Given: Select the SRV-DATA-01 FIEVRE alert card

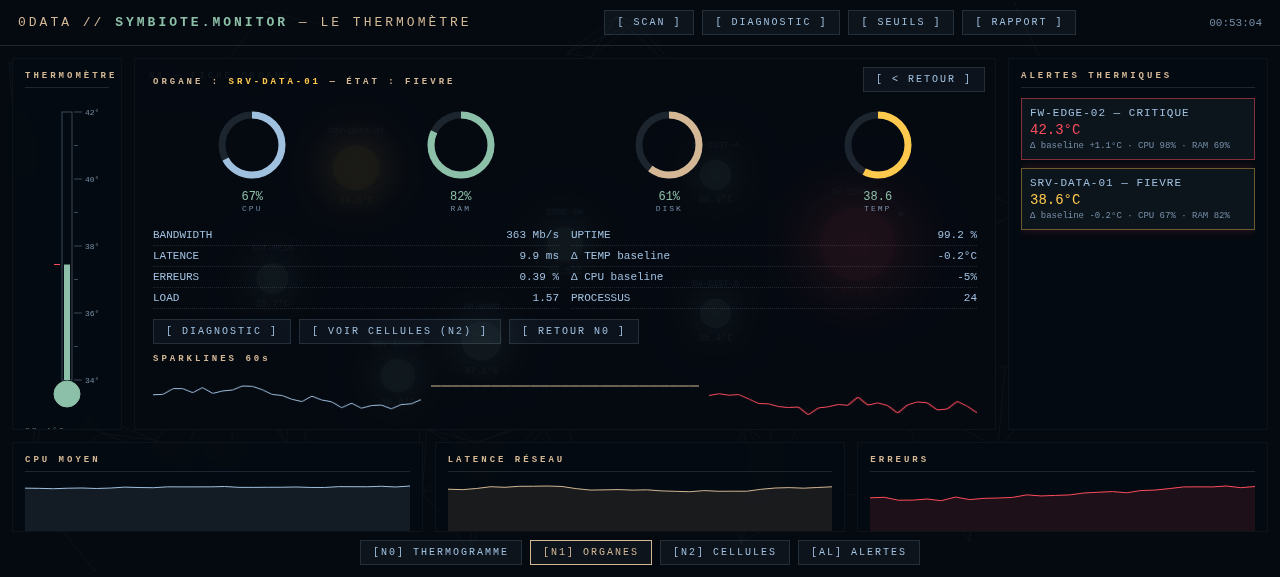Looking at the screenshot, I should point(1138,199).
